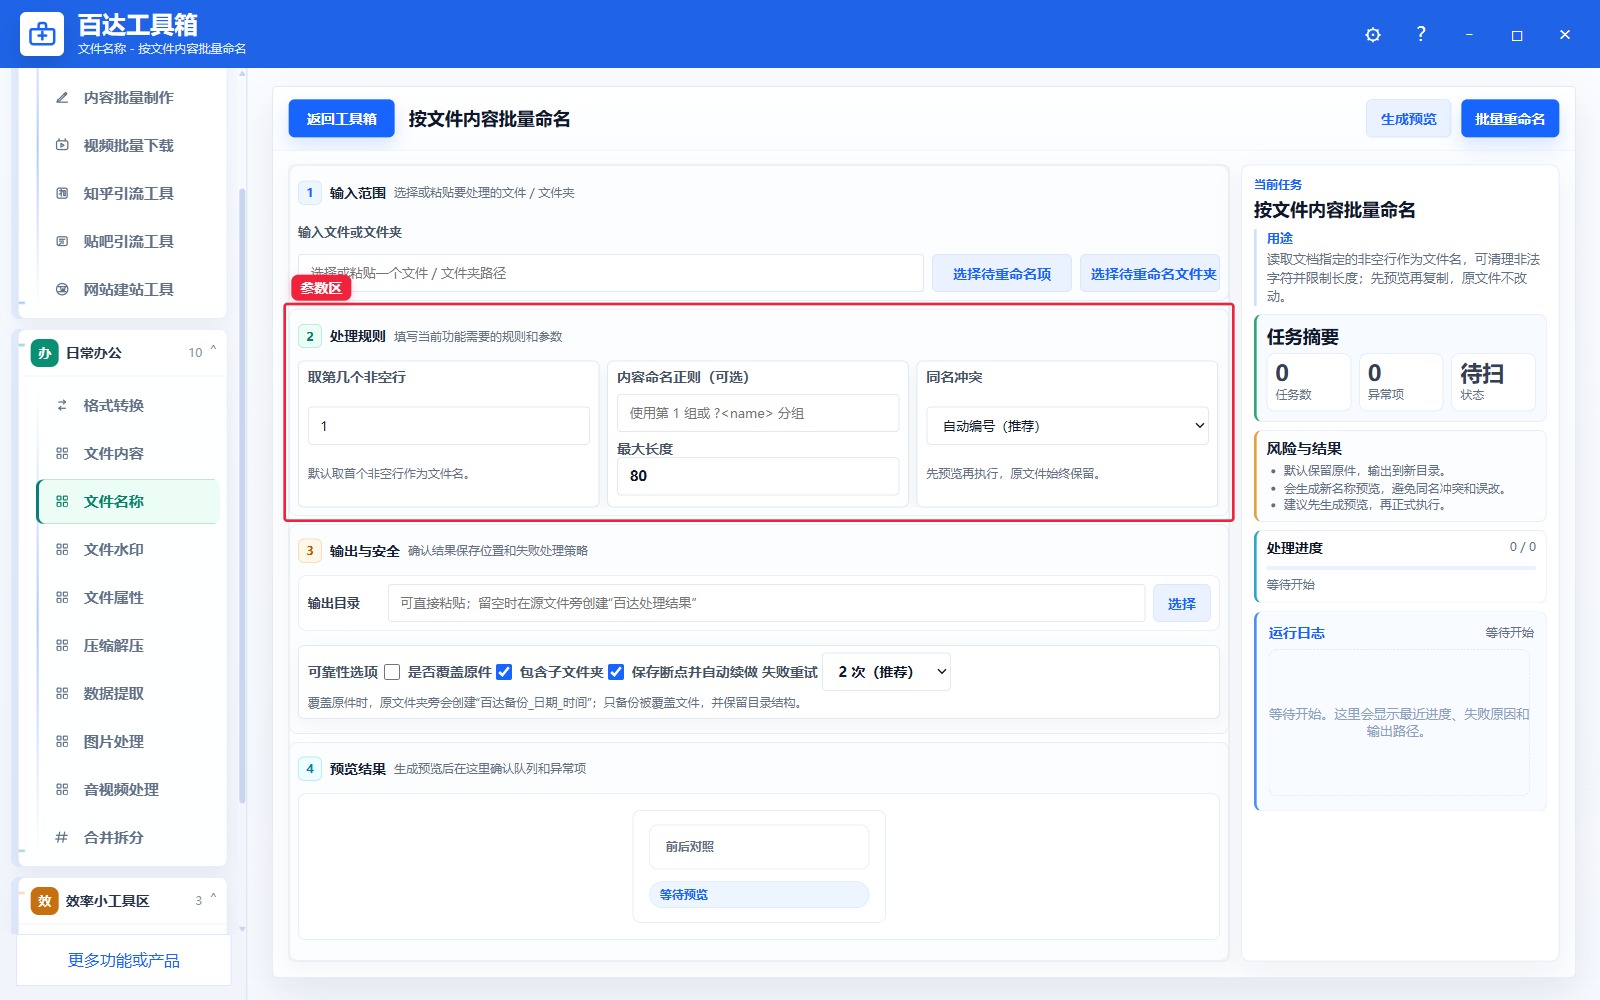Click the globe icon beside 网站建站工具
This screenshot has width=1600, height=1000.
pyautogui.click(x=62, y=289)
